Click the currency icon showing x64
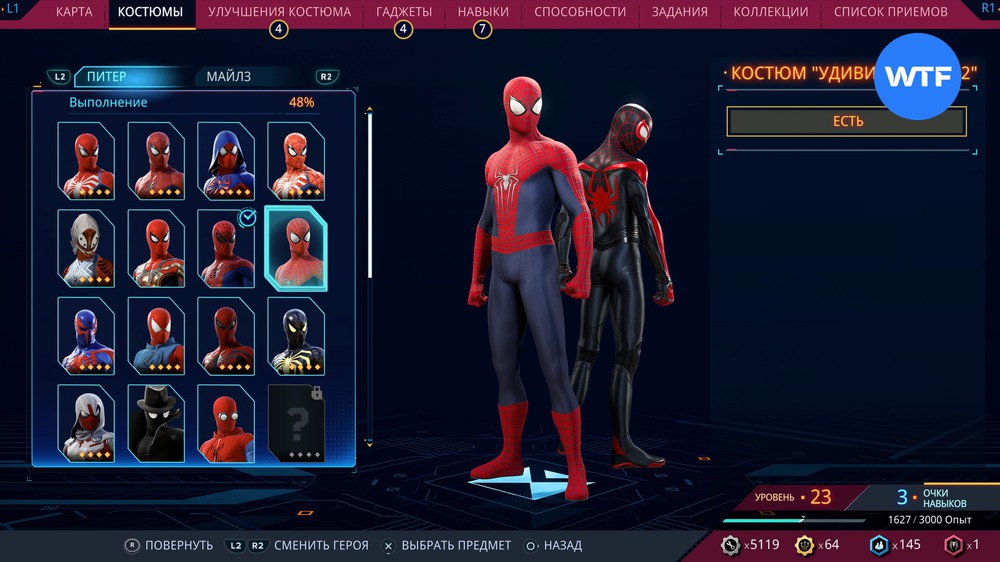Screen dimensions: 1000x562 point(805,545)
